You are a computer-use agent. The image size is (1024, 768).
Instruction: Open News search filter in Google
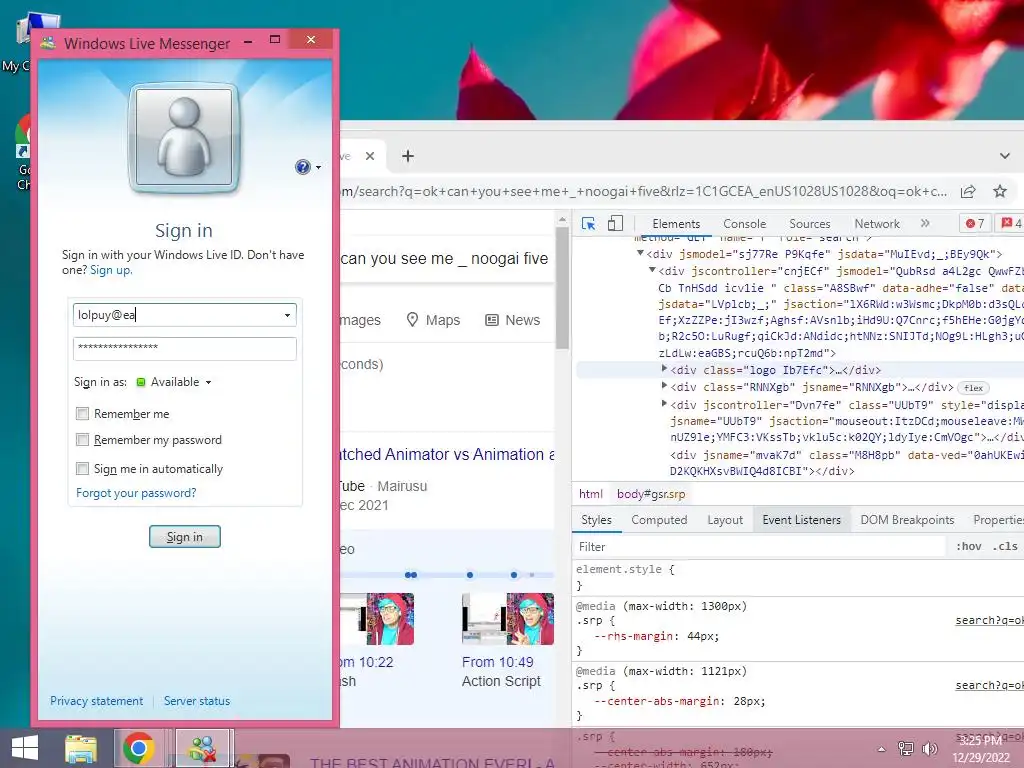(x=513, y=320)
